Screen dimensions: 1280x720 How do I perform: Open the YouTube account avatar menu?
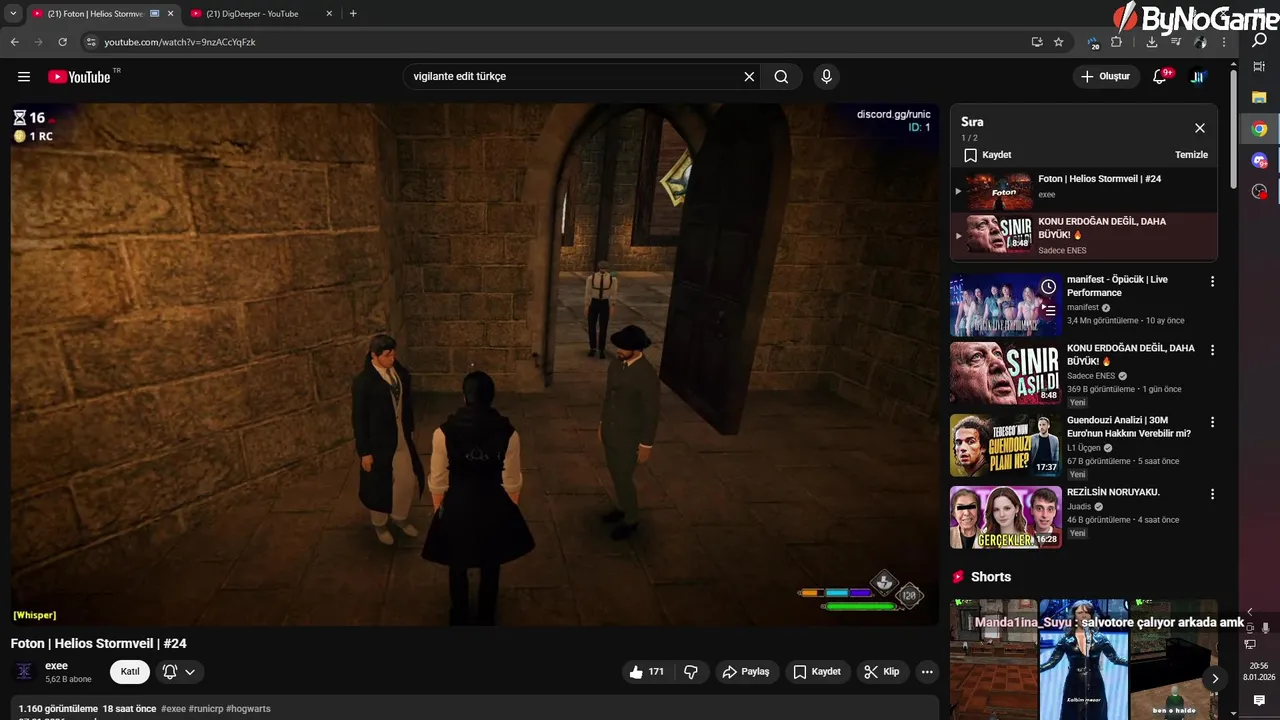click(1197, 77)
